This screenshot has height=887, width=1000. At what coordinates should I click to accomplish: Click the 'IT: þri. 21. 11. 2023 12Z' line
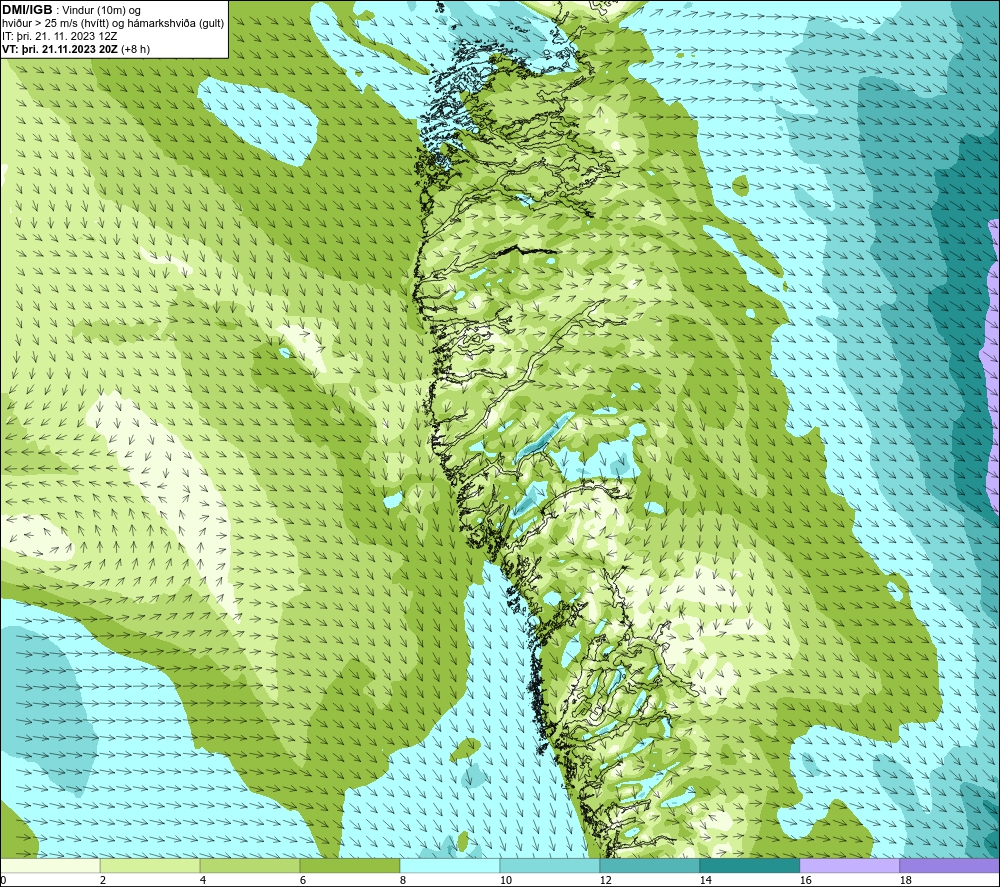[x=60, y=36]
